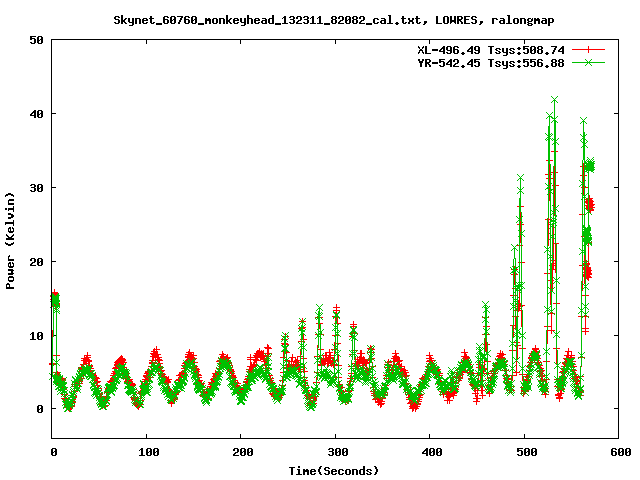Click the x-axis tick label 300
The width and height of the screenshot is (640, 480).
tap(338, 452)
